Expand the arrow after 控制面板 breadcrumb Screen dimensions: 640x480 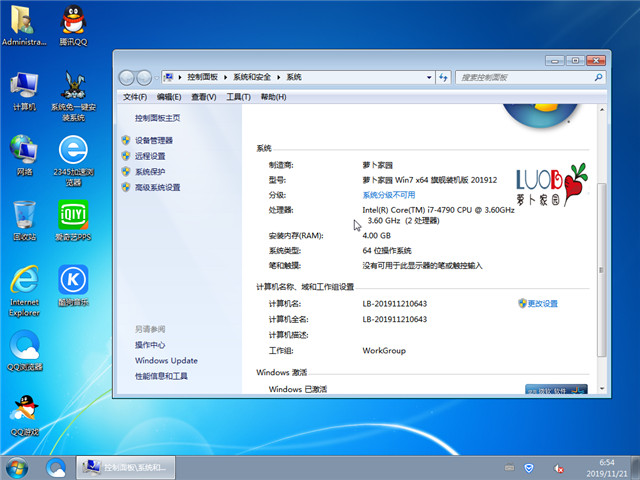[x=225, y=77]
